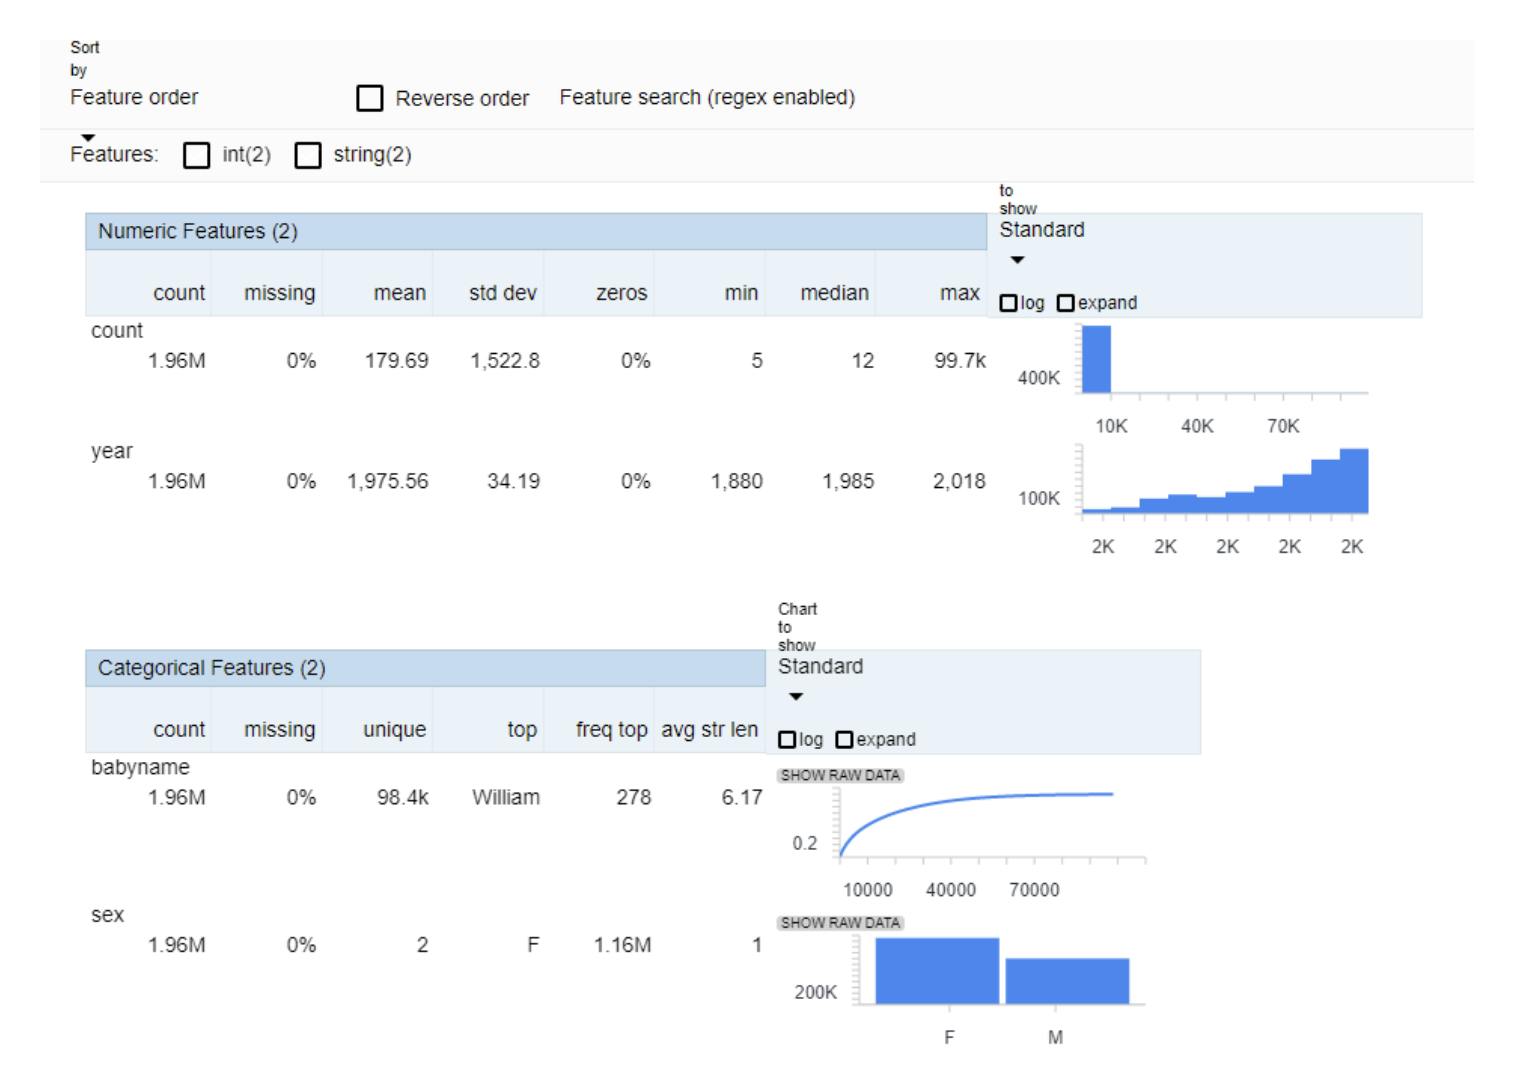The image size is (1520, 1082).
Task: Click the 'top' categorical column header
Action: [x=522, y=730]
